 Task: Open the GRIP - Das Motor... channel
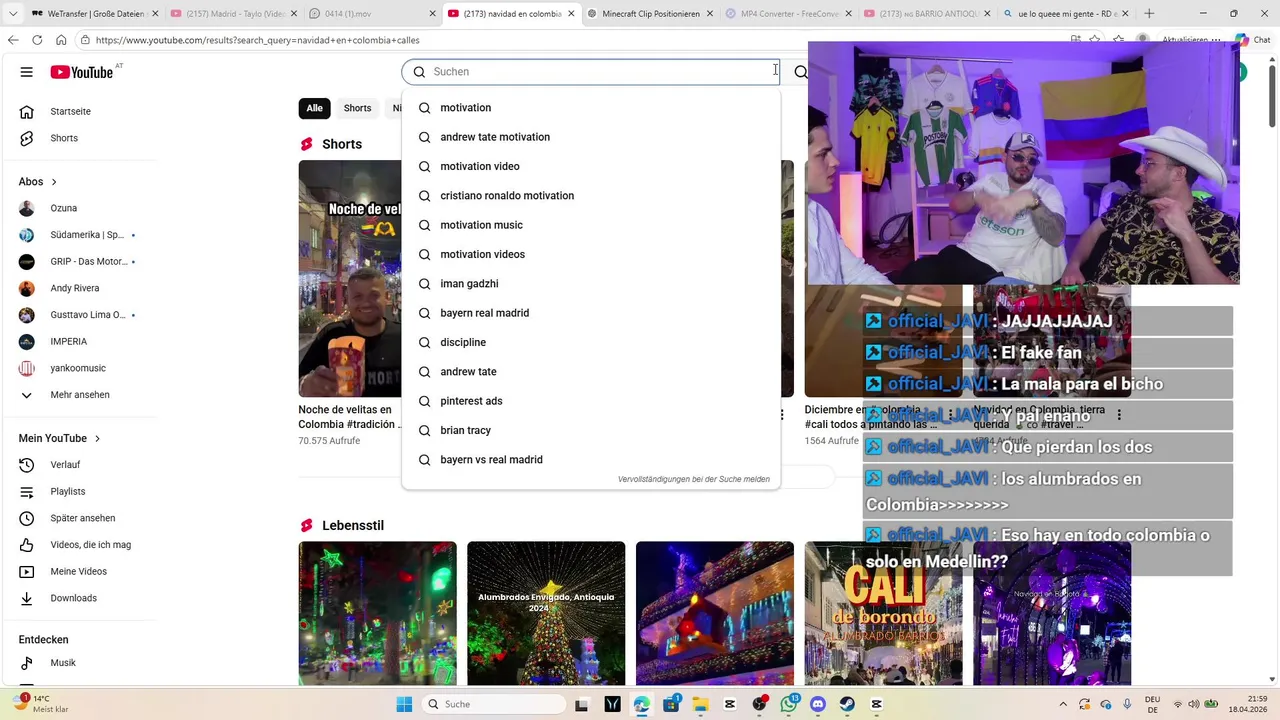pyautogui.click(x=88, y=261)
